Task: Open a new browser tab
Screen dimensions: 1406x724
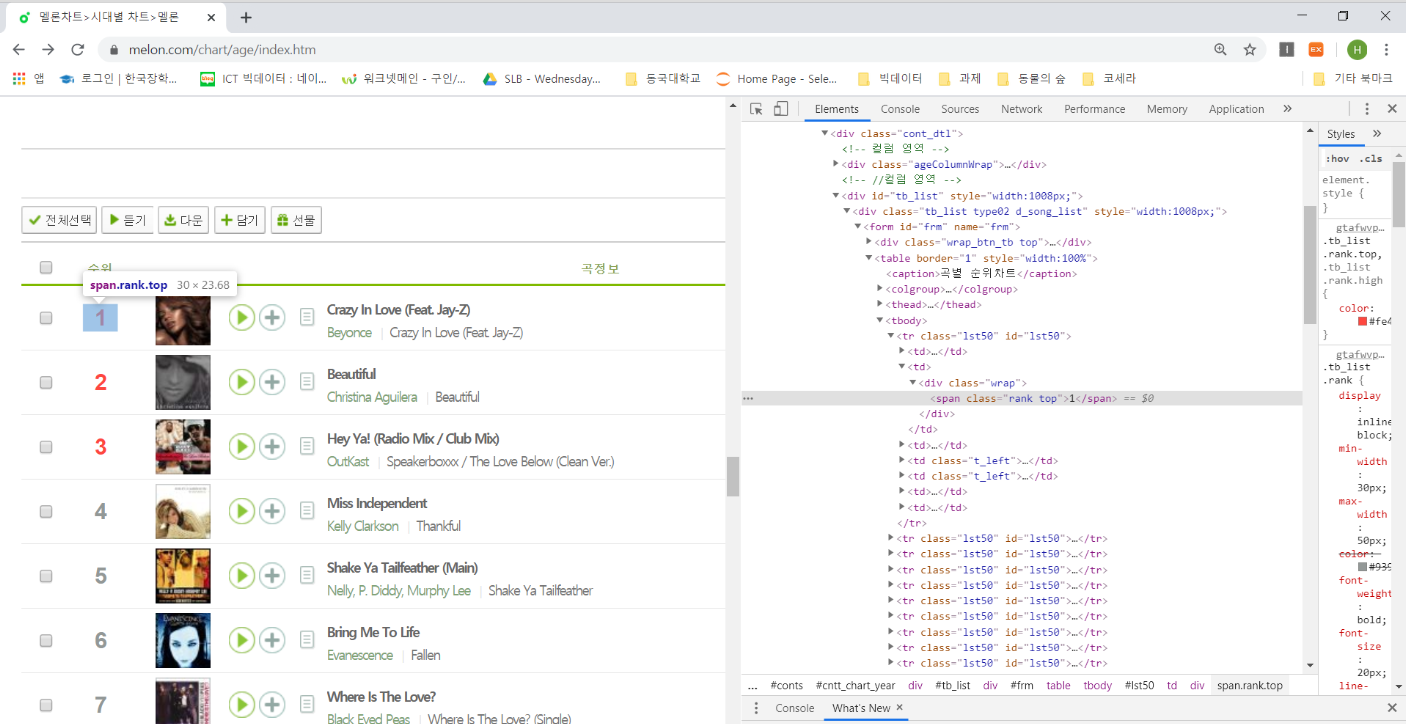Action: pyautogui.click(x=246, y=17)
